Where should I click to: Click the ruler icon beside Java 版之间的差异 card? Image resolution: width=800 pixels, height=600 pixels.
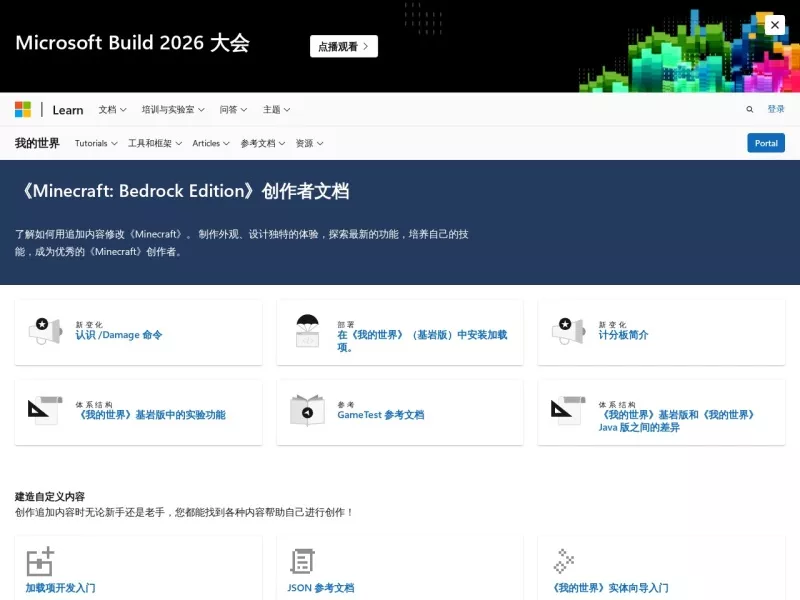(568, 411)
